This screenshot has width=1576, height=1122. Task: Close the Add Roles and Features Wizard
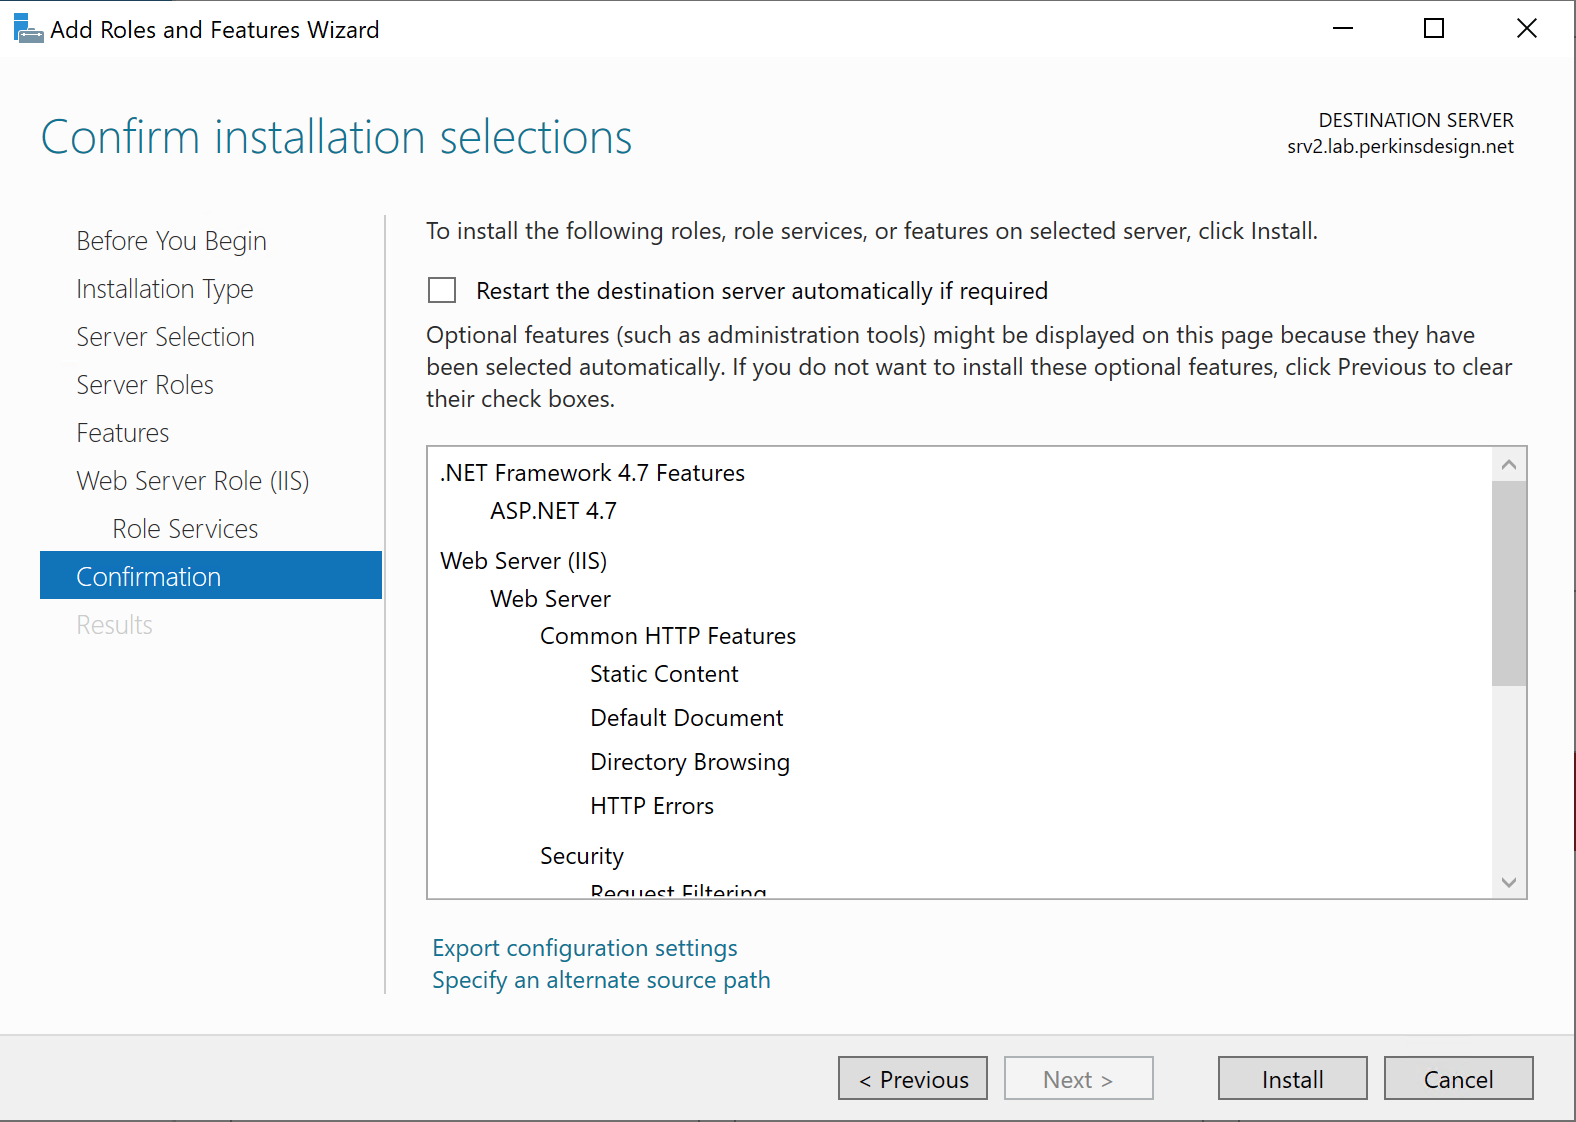point(1526,29)
